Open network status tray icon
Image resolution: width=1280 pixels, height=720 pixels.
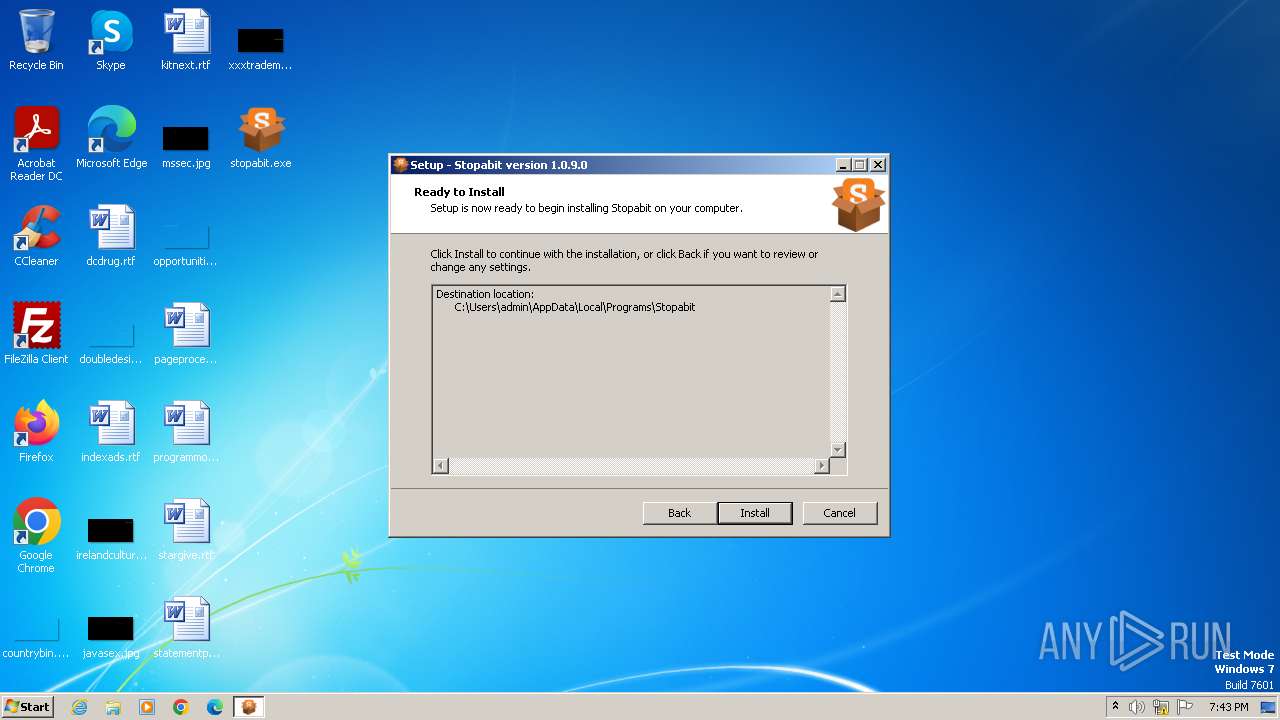point(1161,707)
